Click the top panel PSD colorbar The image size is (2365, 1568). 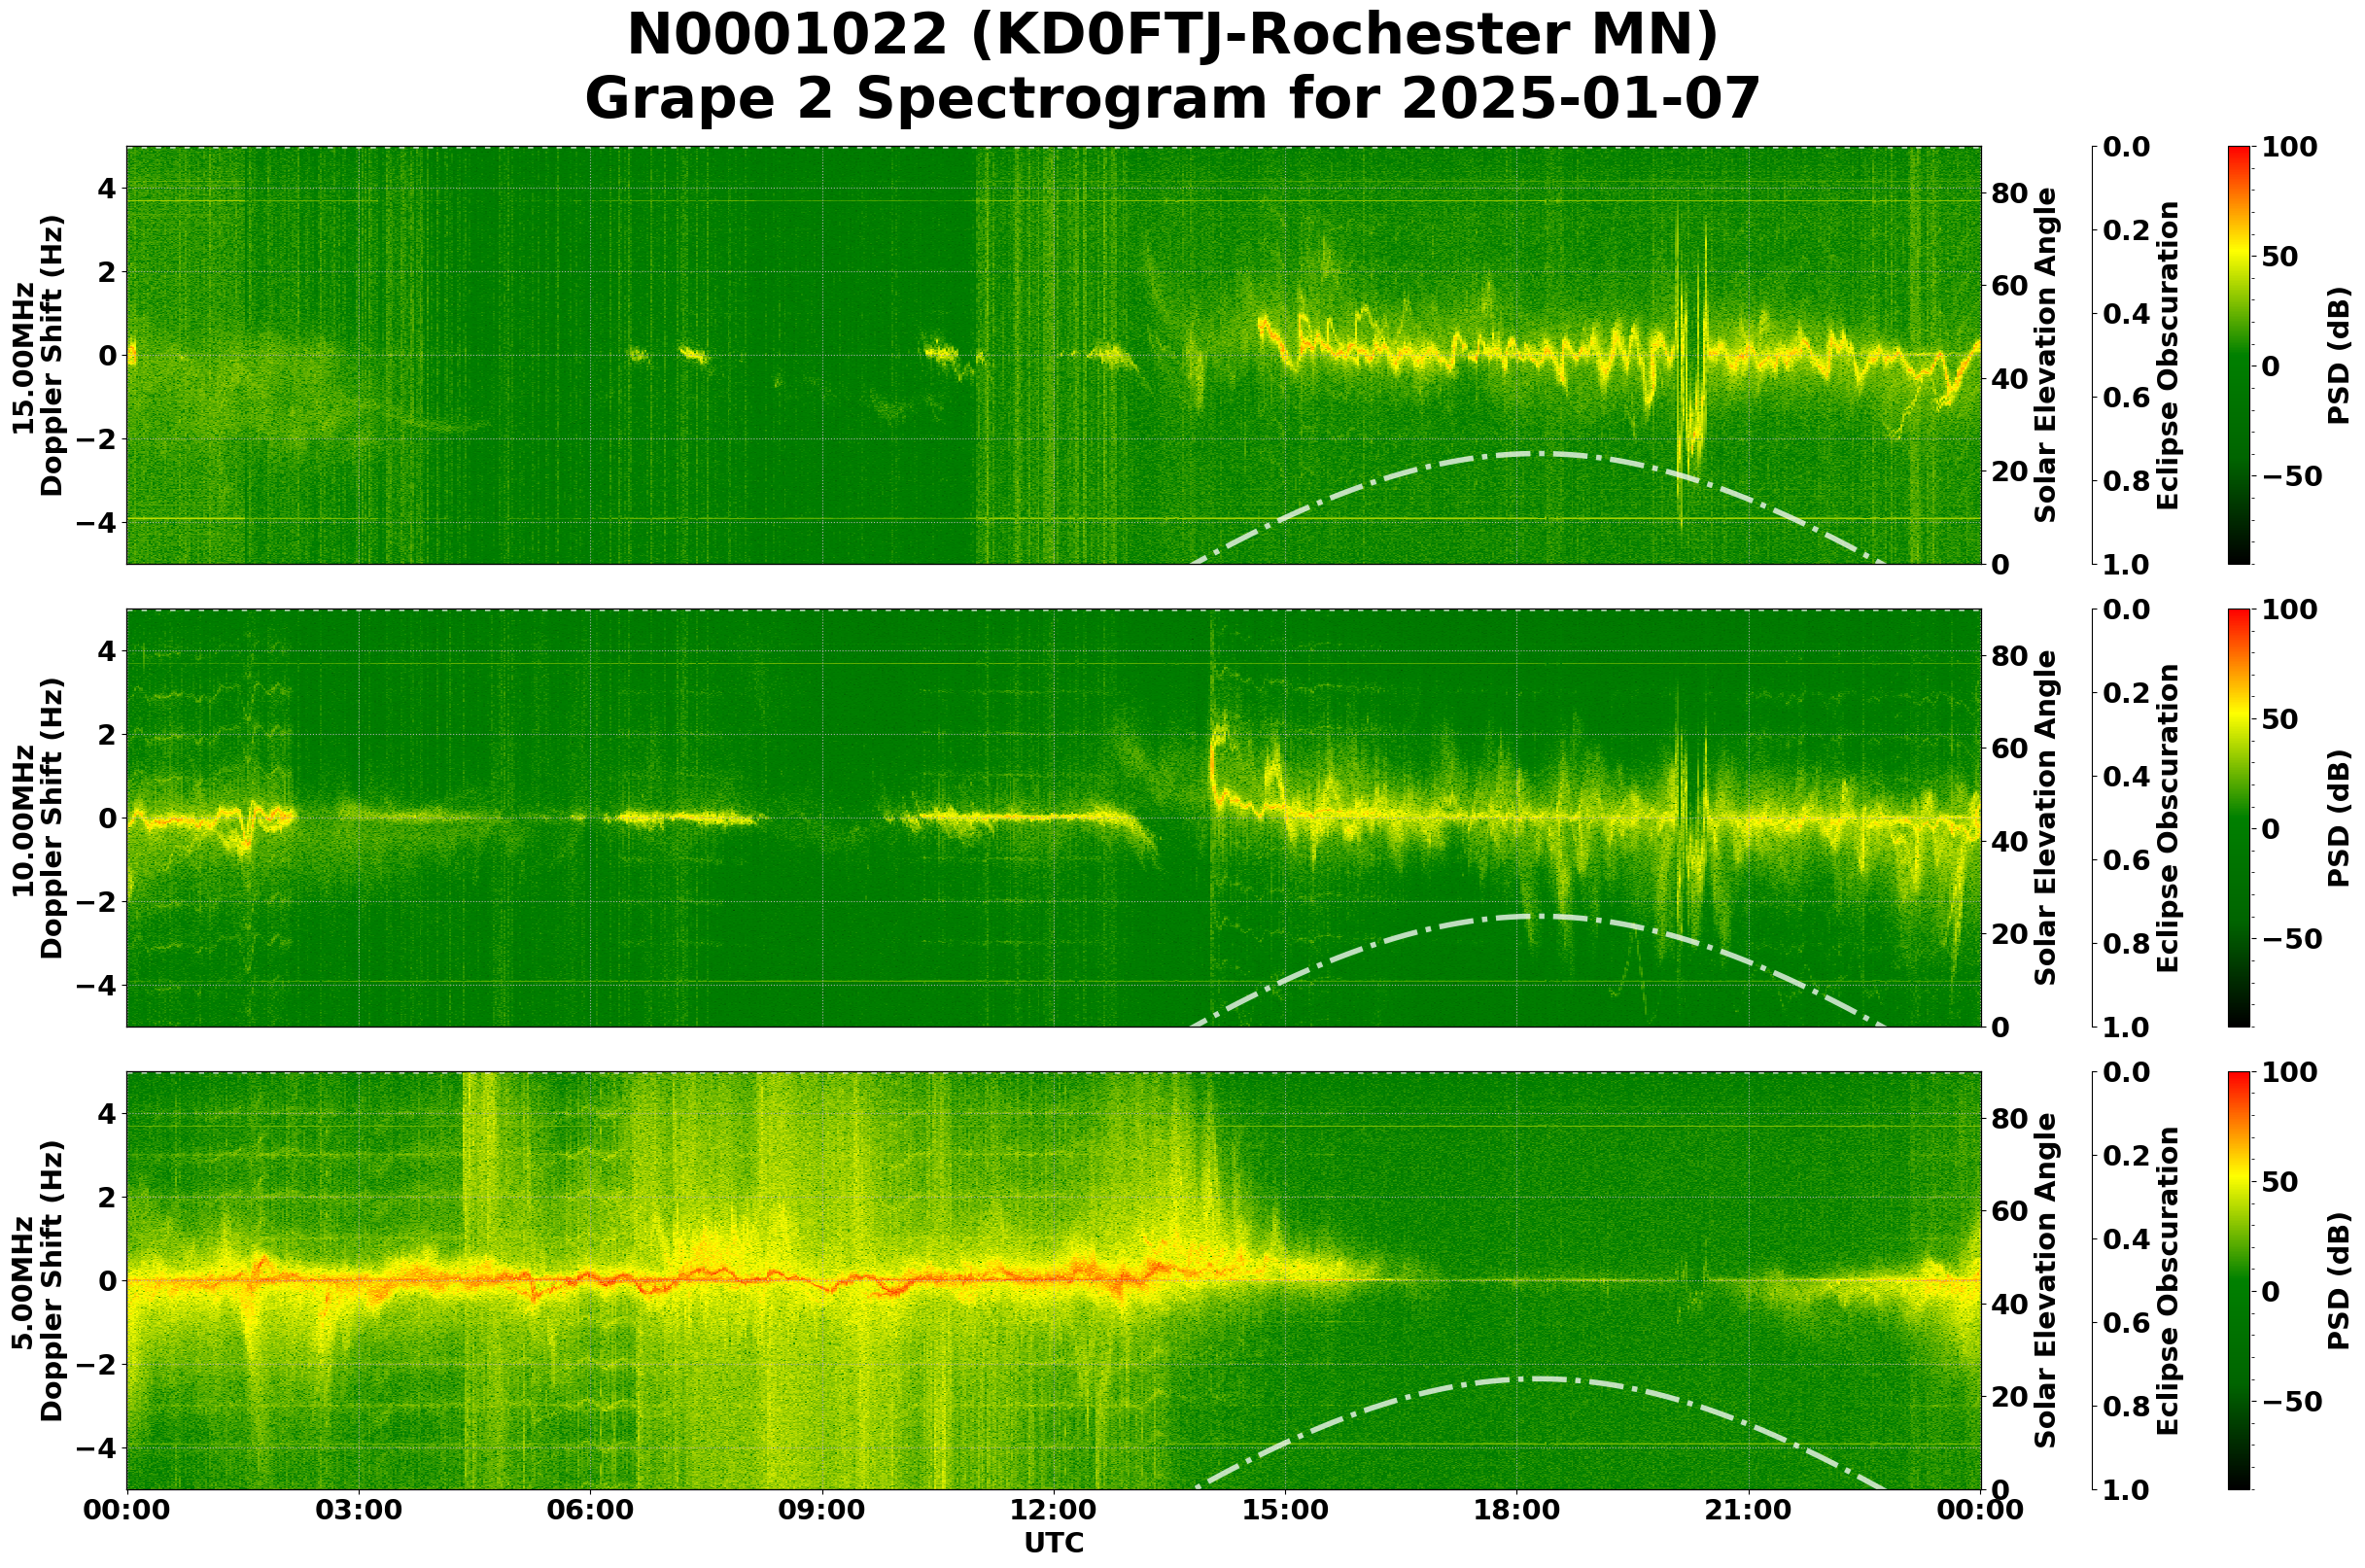2239,355
